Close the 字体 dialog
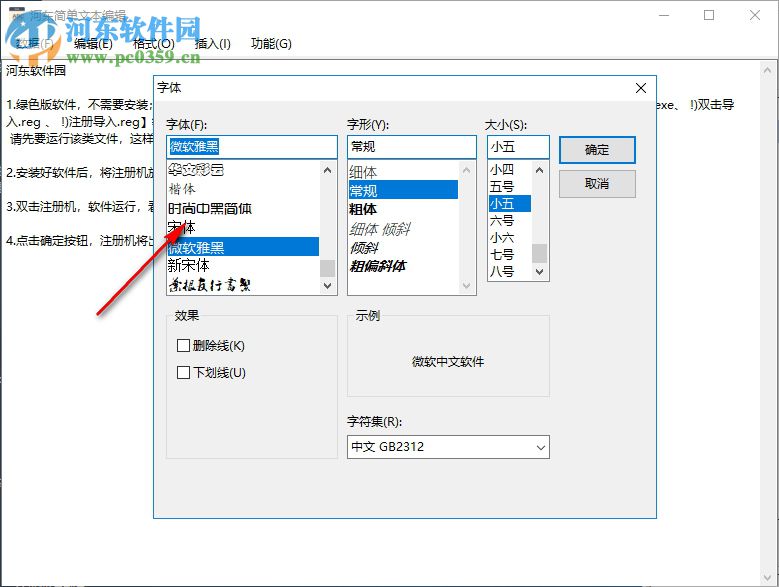This screenshot has width=779, height=587. pos(641,88)
